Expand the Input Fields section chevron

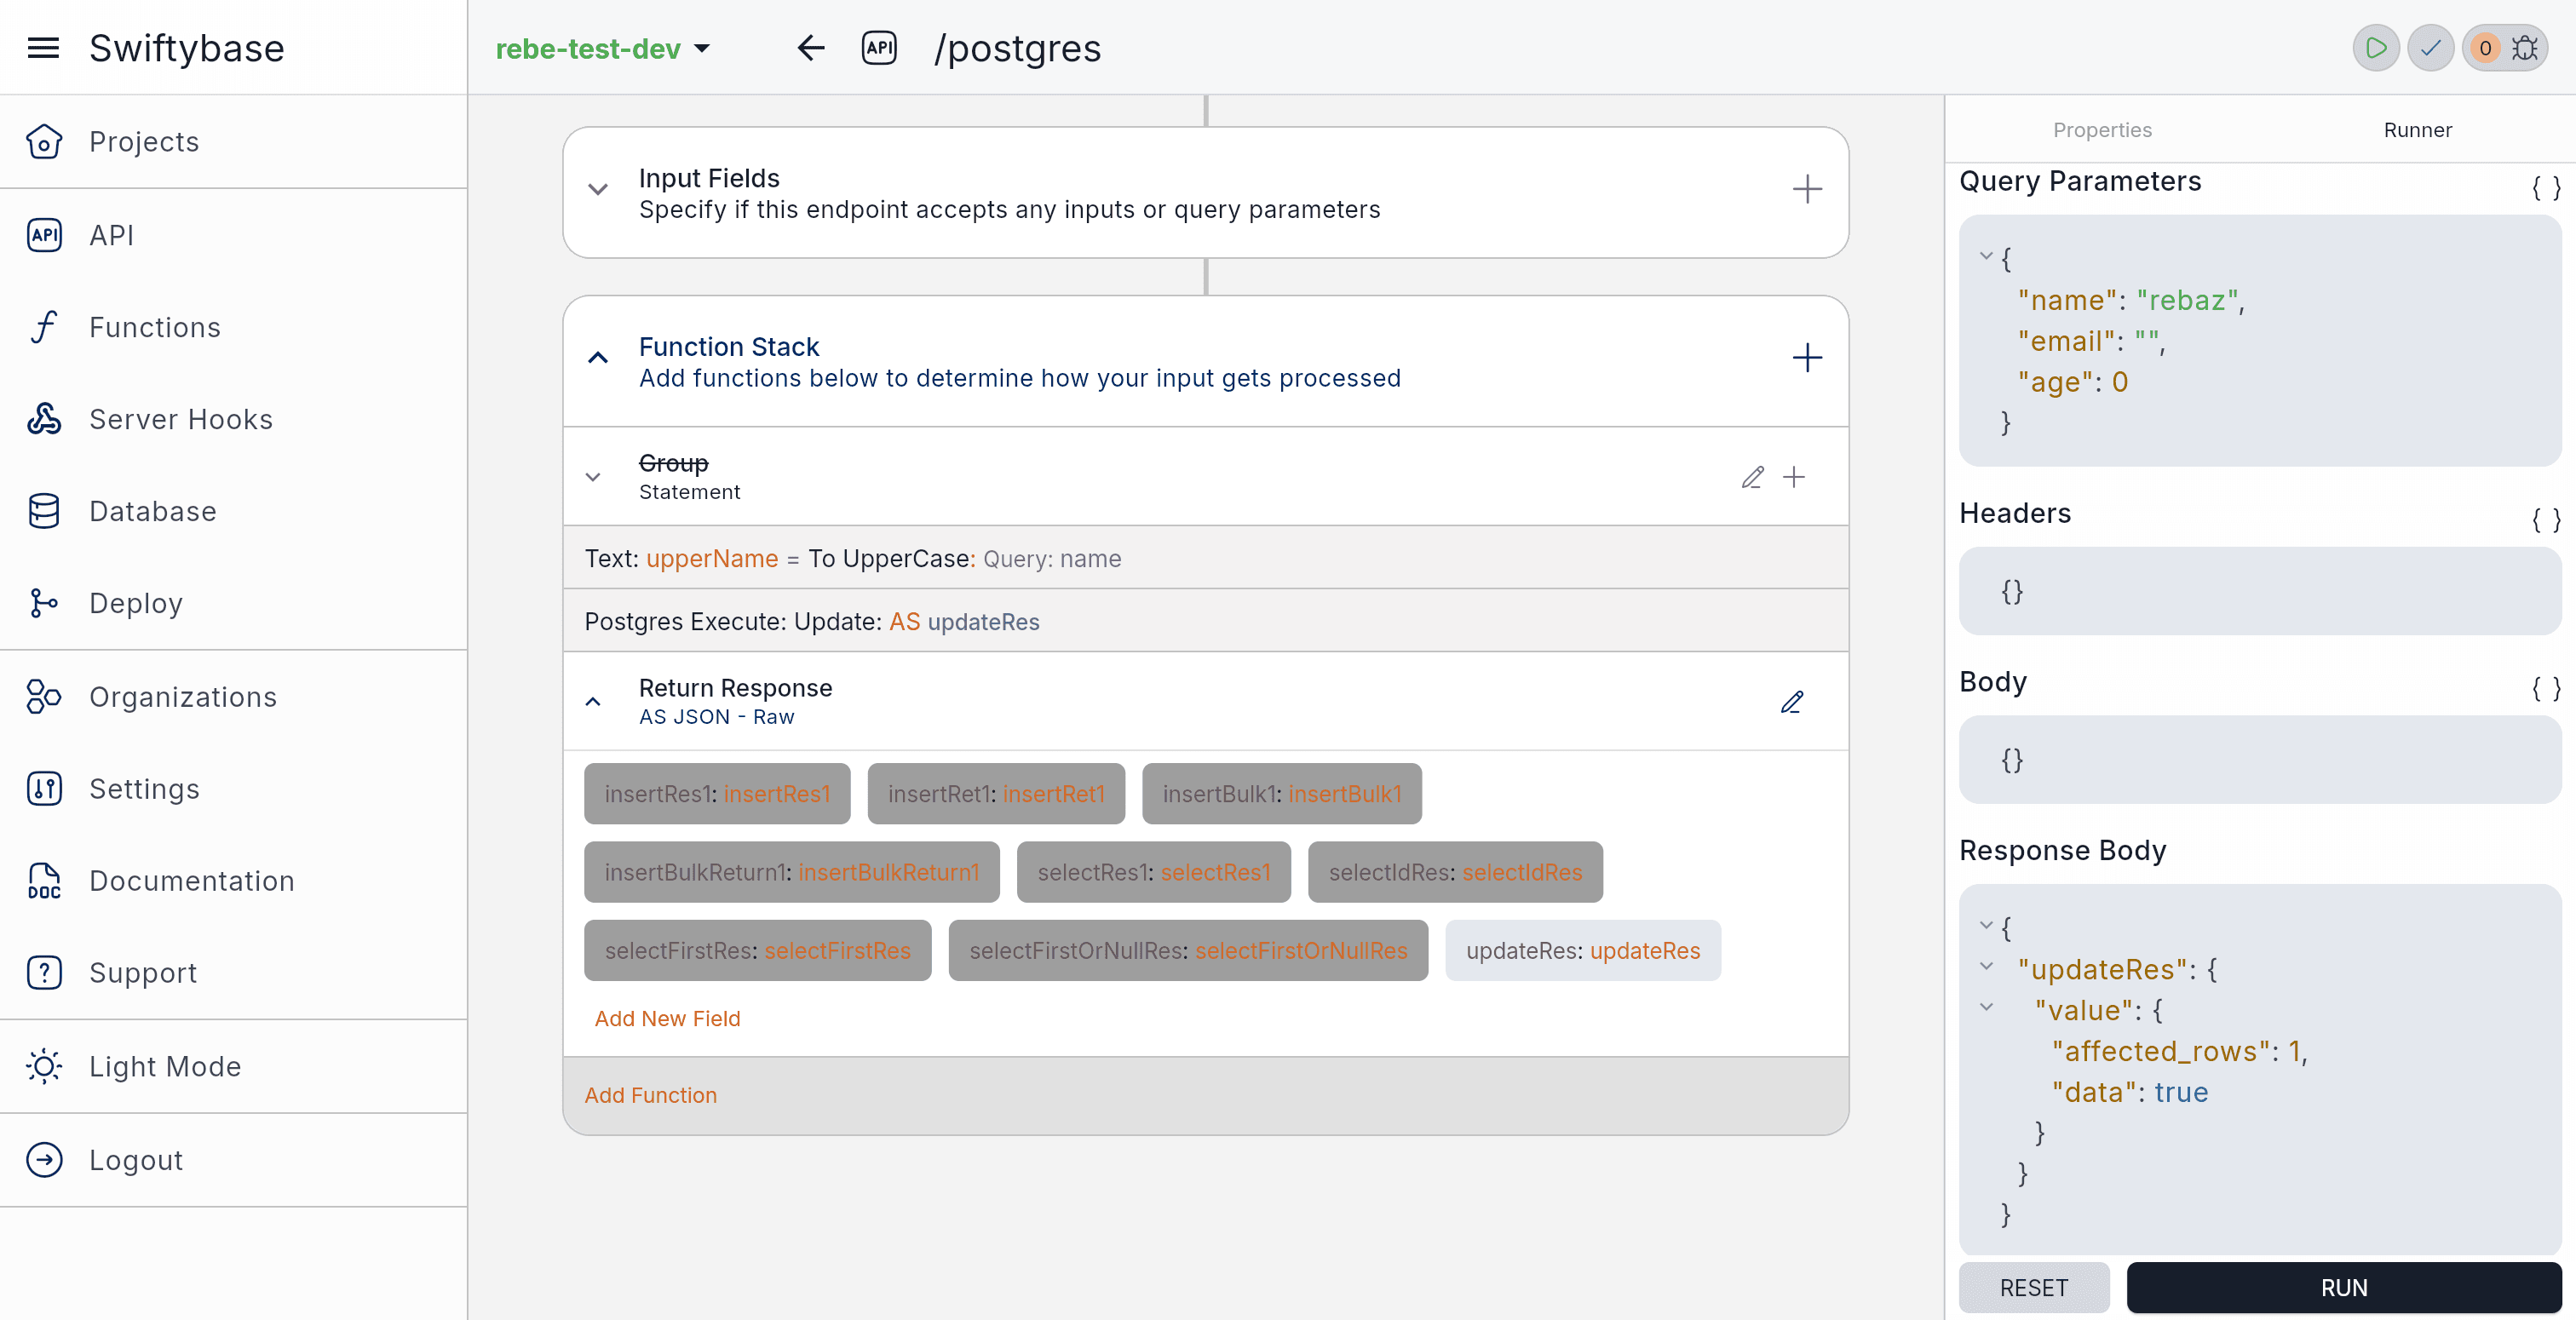pyautogui.click(x=598, y=190)
